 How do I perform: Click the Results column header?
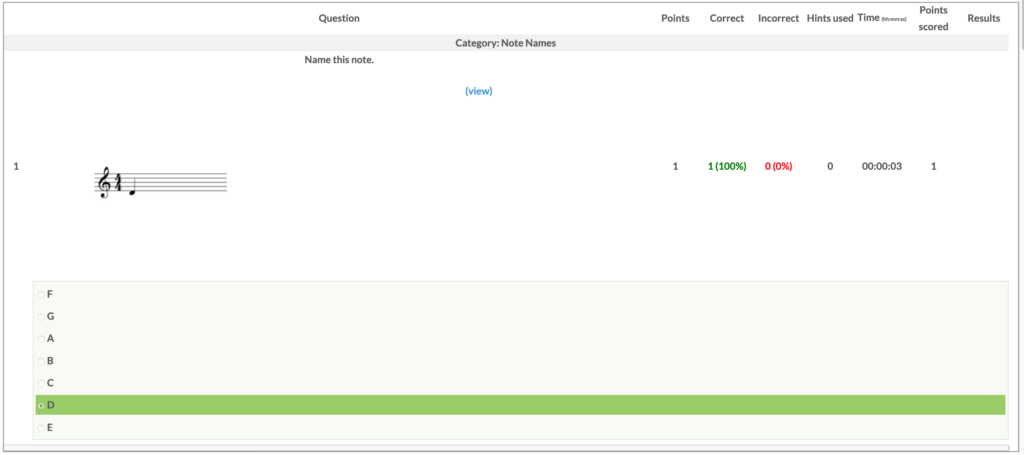coord(983,18)
